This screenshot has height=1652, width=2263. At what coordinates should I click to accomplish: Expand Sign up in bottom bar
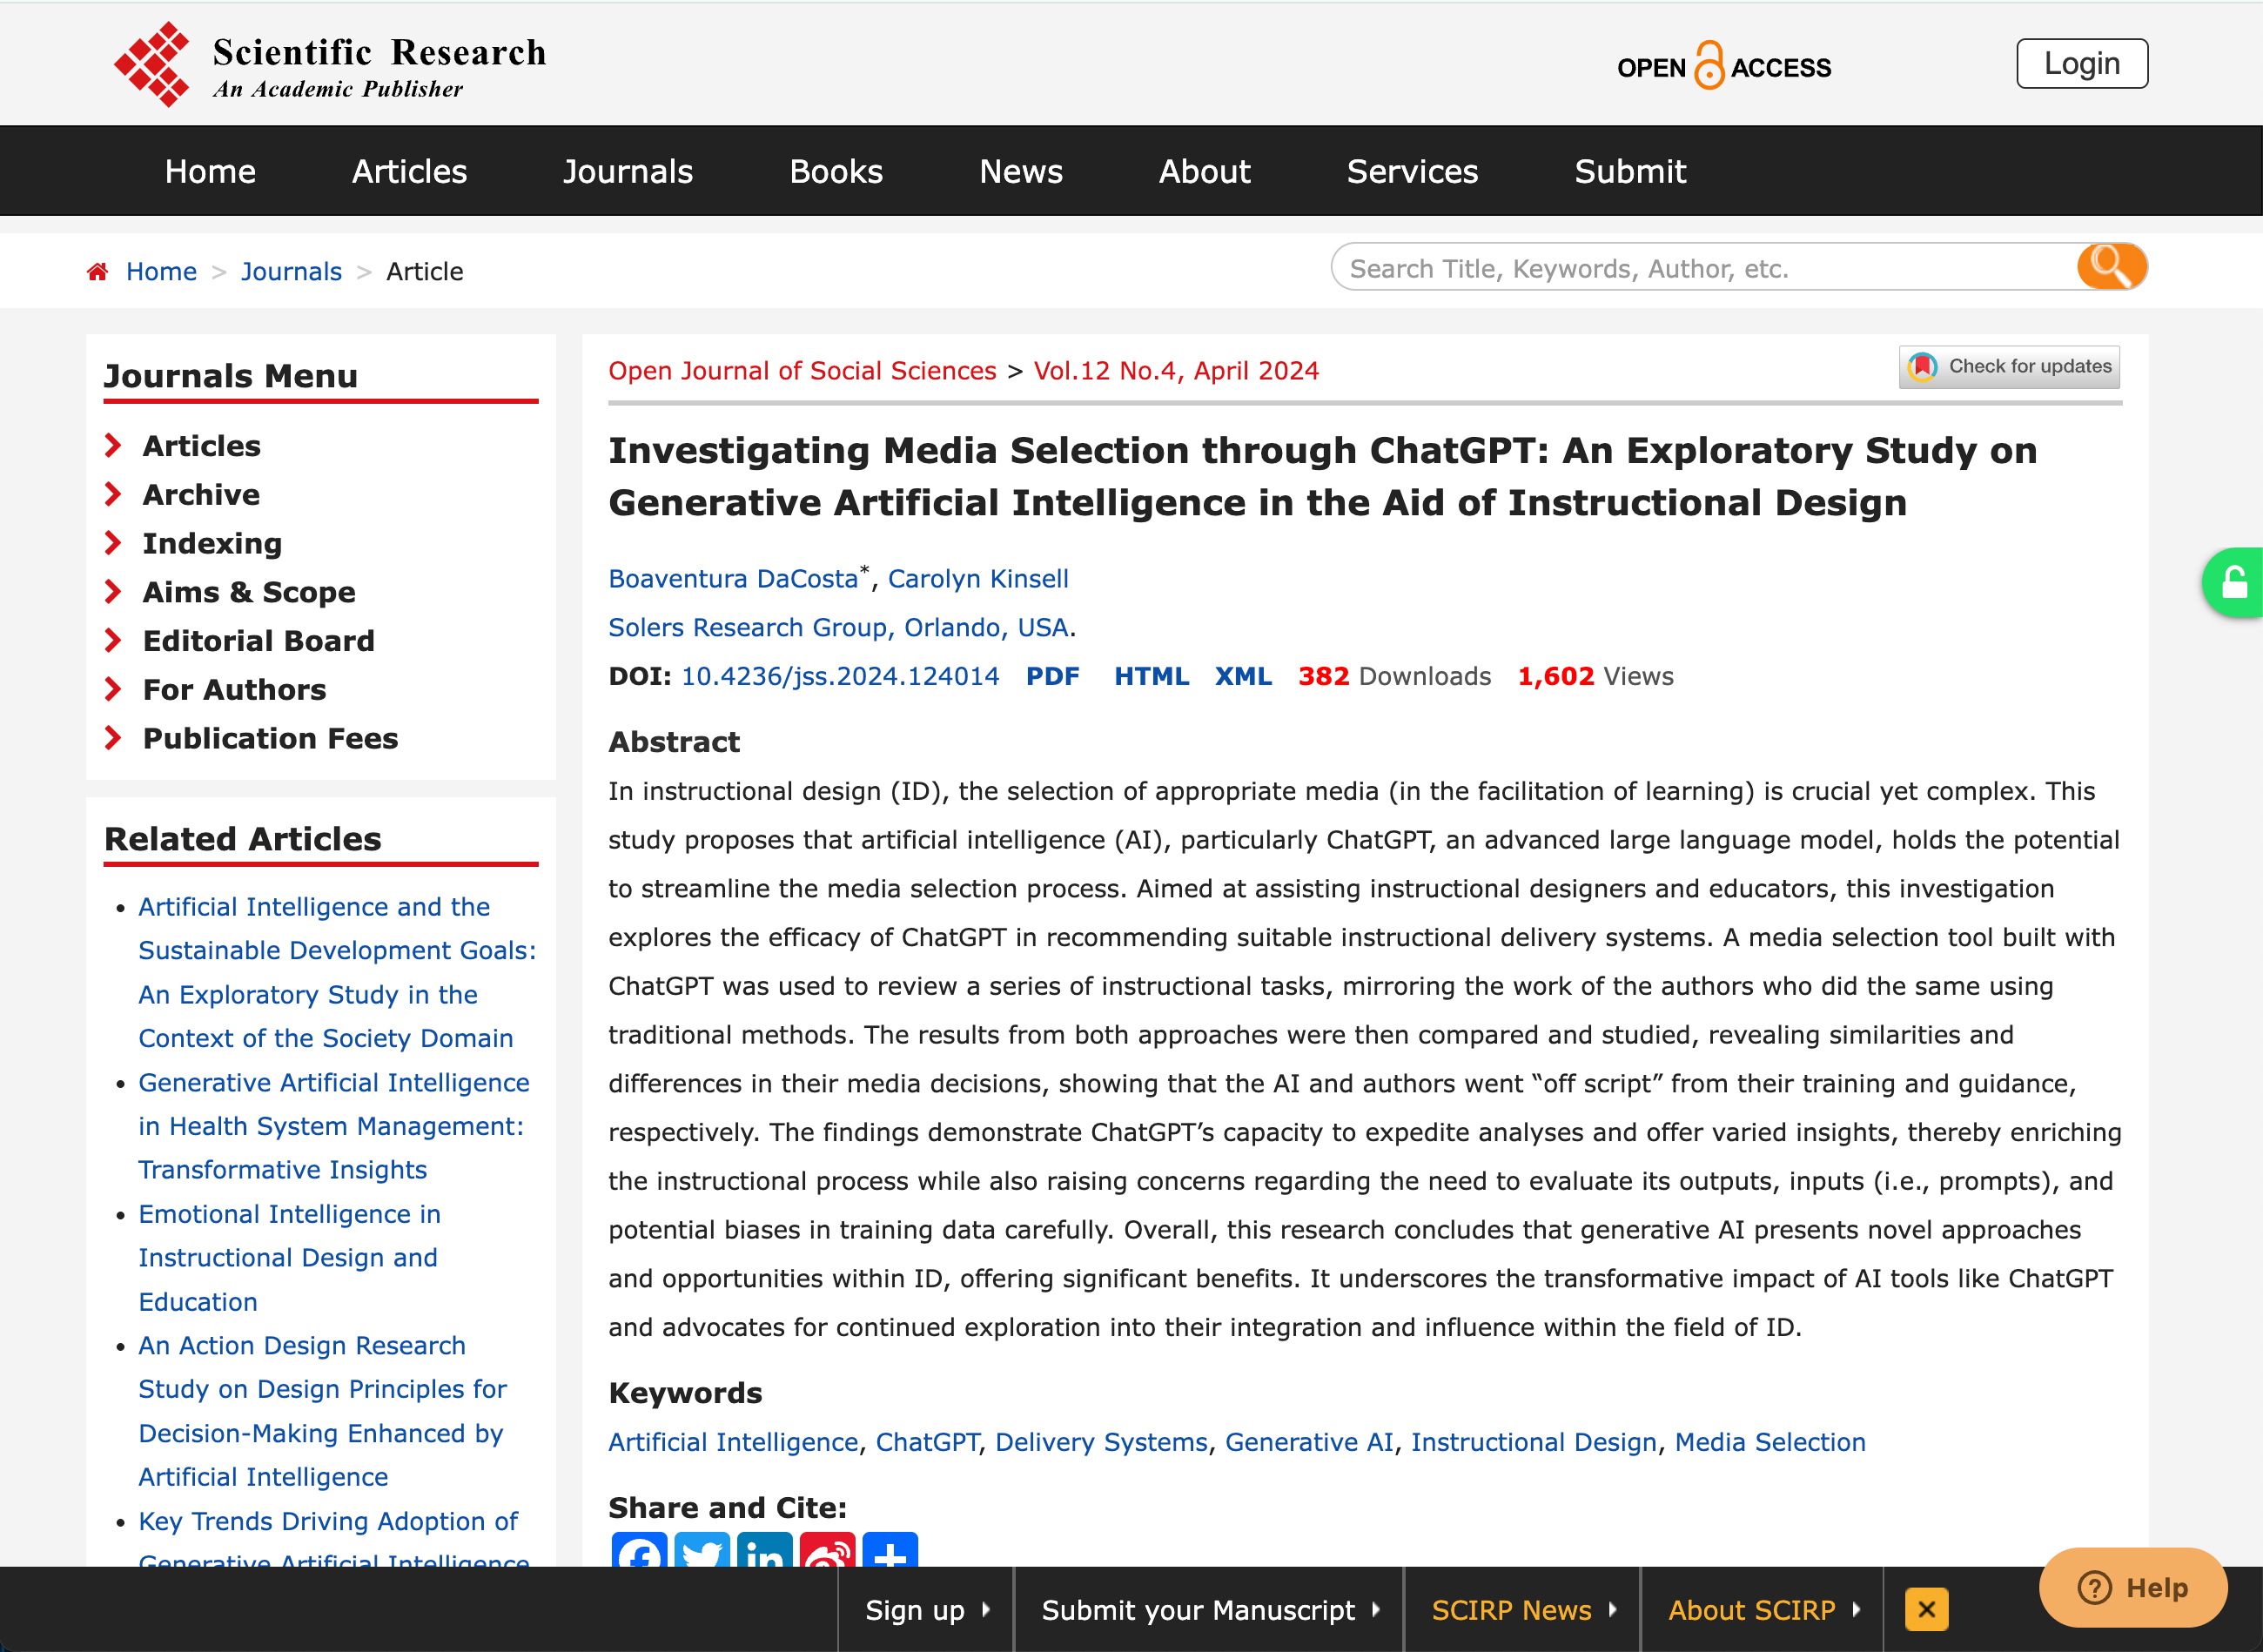[927, 1610]
